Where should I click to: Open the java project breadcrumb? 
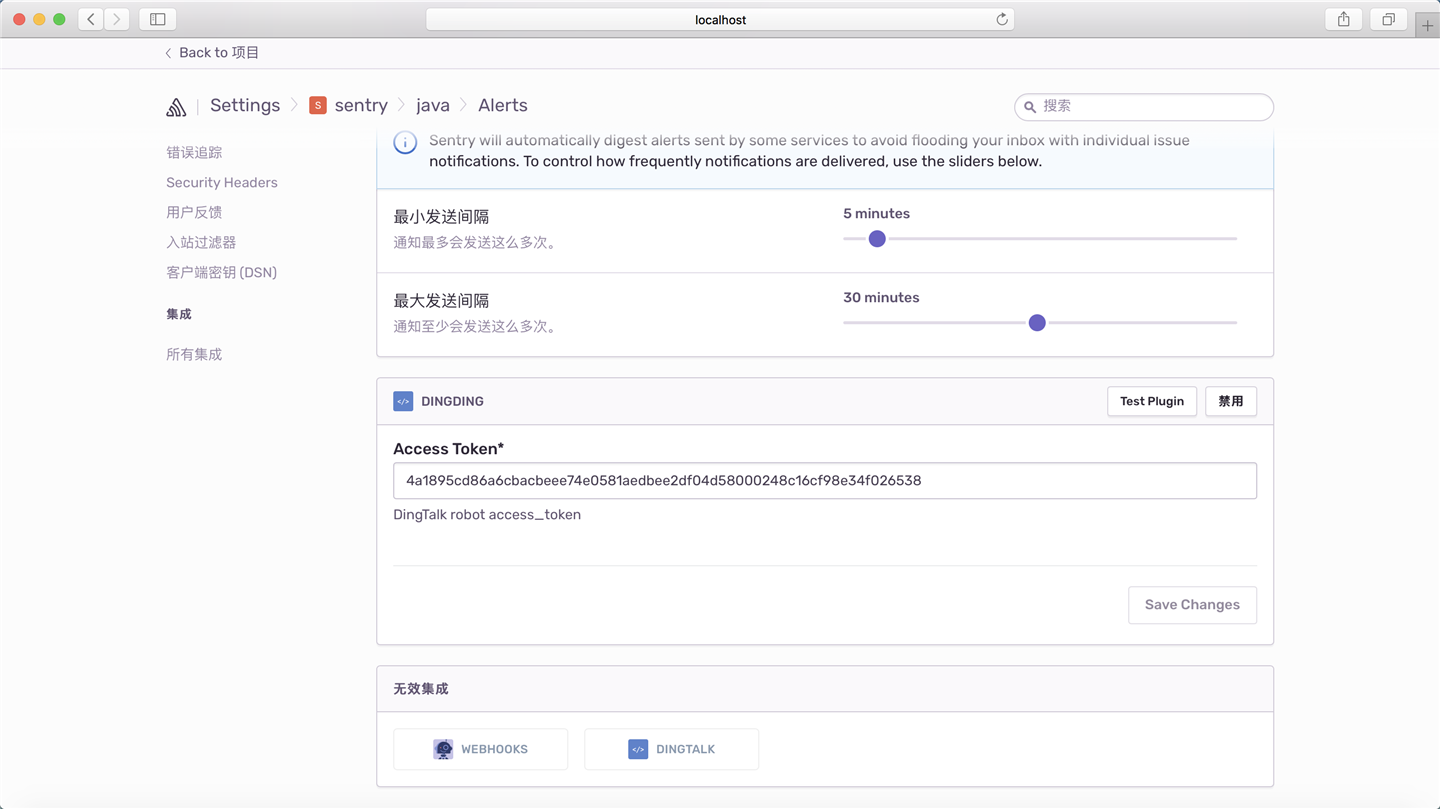pyautogui.click(x=433, y=105)
